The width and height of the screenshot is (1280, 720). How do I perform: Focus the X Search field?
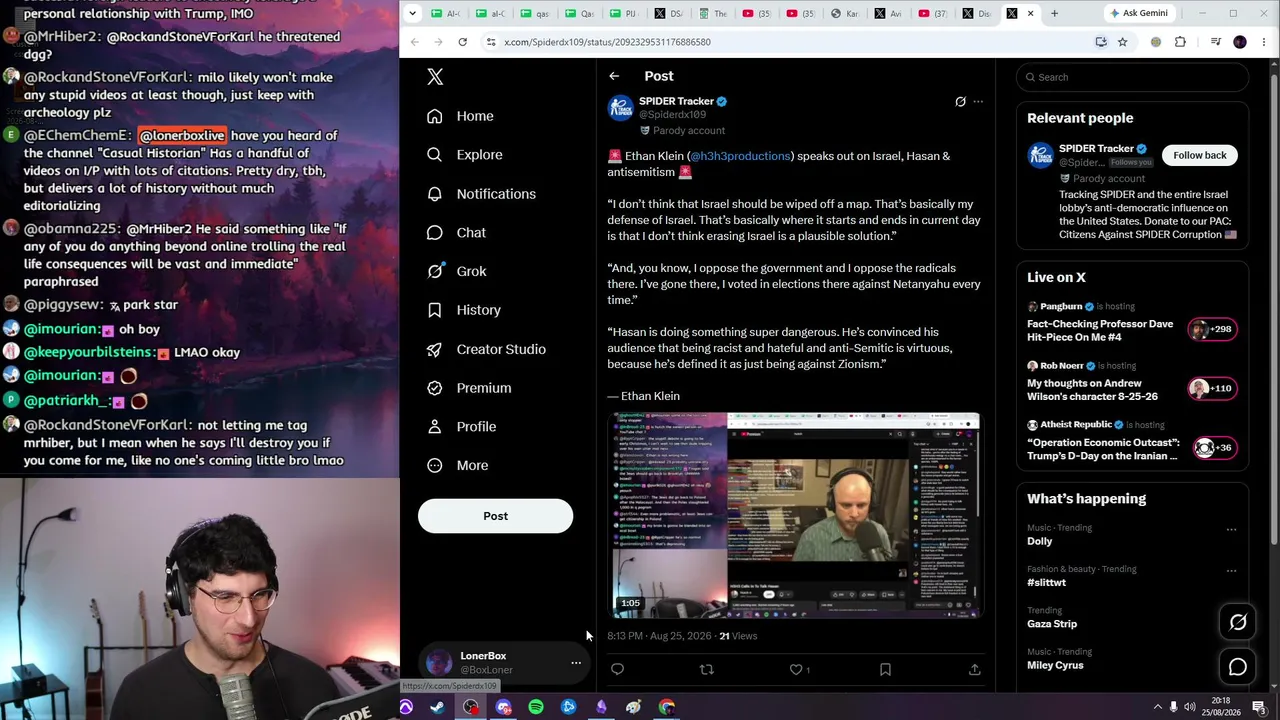tap(1133, 77)
